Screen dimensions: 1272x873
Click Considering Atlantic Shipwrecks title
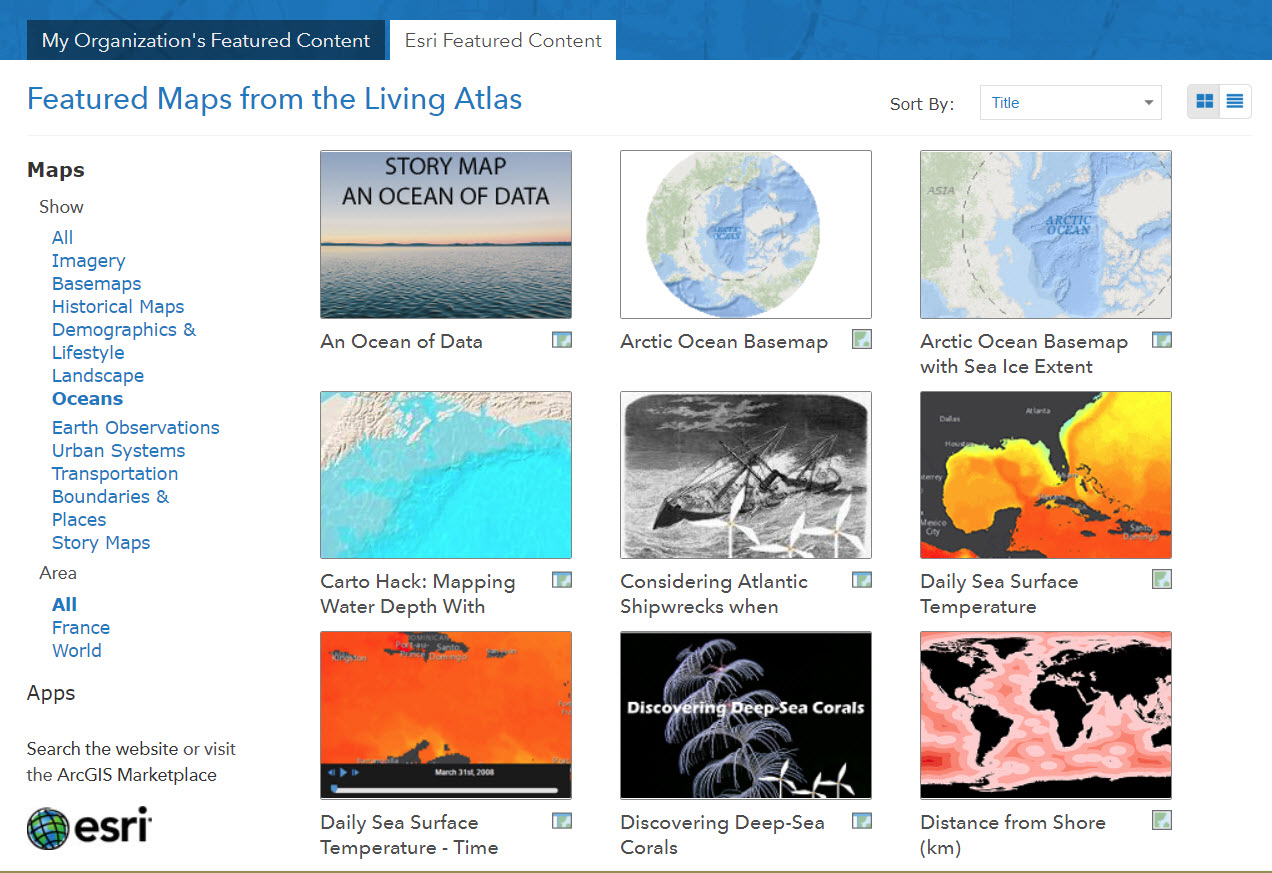714,594
